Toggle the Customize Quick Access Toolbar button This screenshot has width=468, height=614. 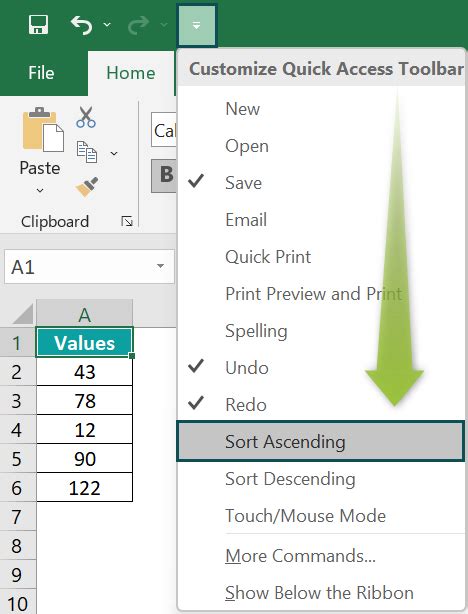point(197,25)
